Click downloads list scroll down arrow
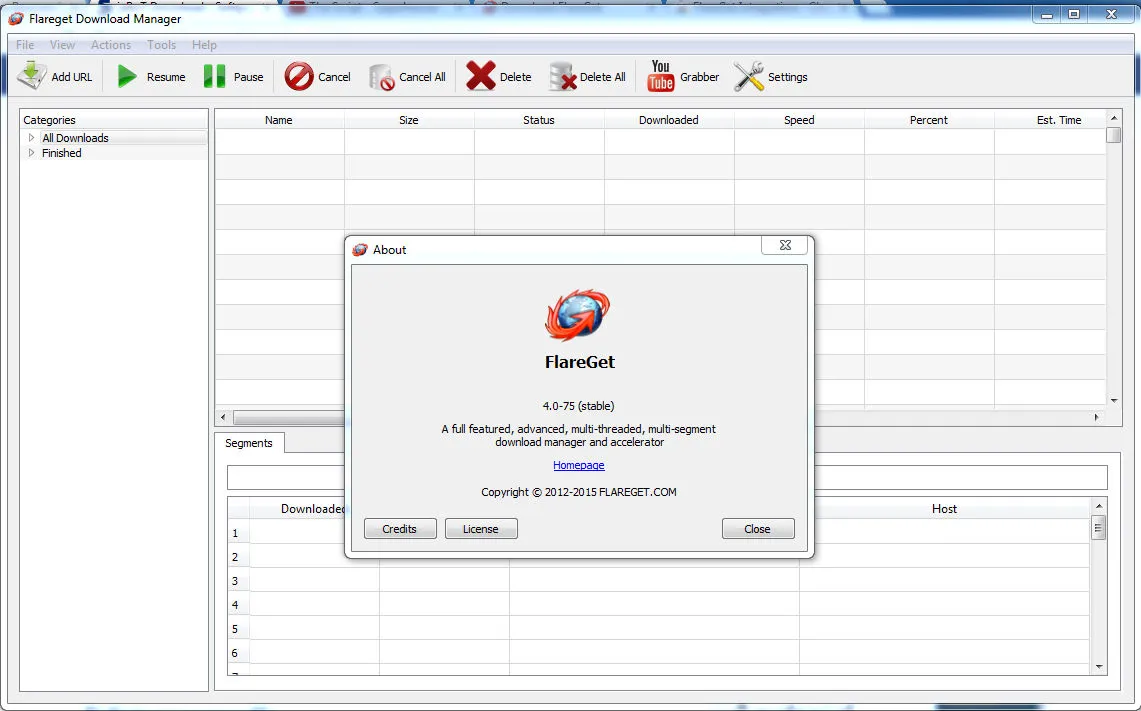 [x=1113, y=400]
